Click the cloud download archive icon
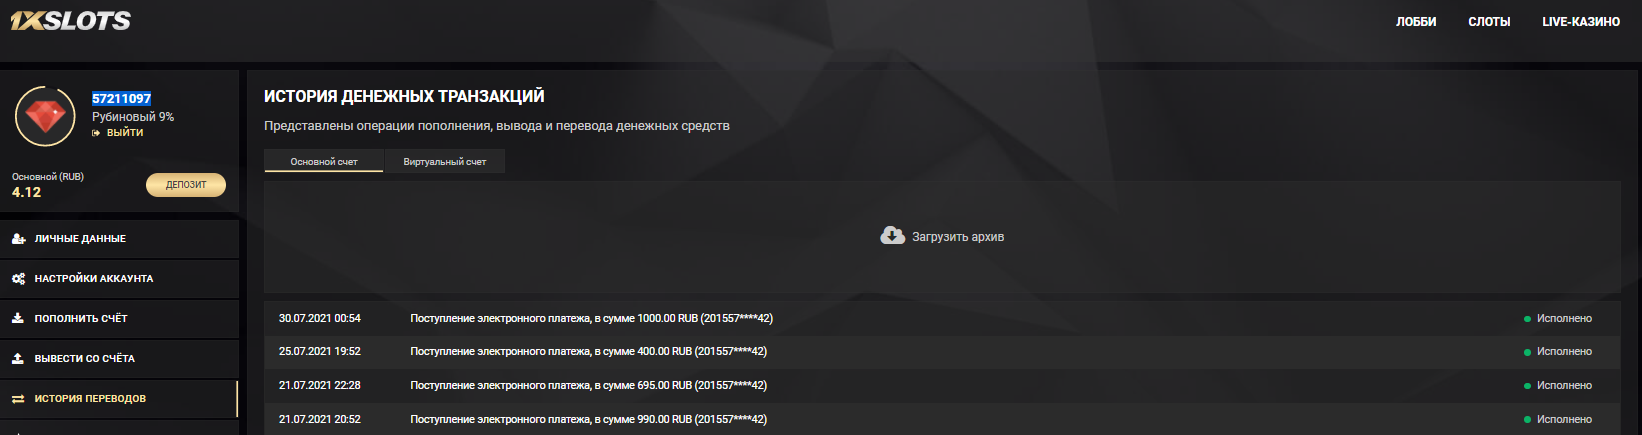The width and height of the screenshot is (1642, 435). (x=892, y=236)
